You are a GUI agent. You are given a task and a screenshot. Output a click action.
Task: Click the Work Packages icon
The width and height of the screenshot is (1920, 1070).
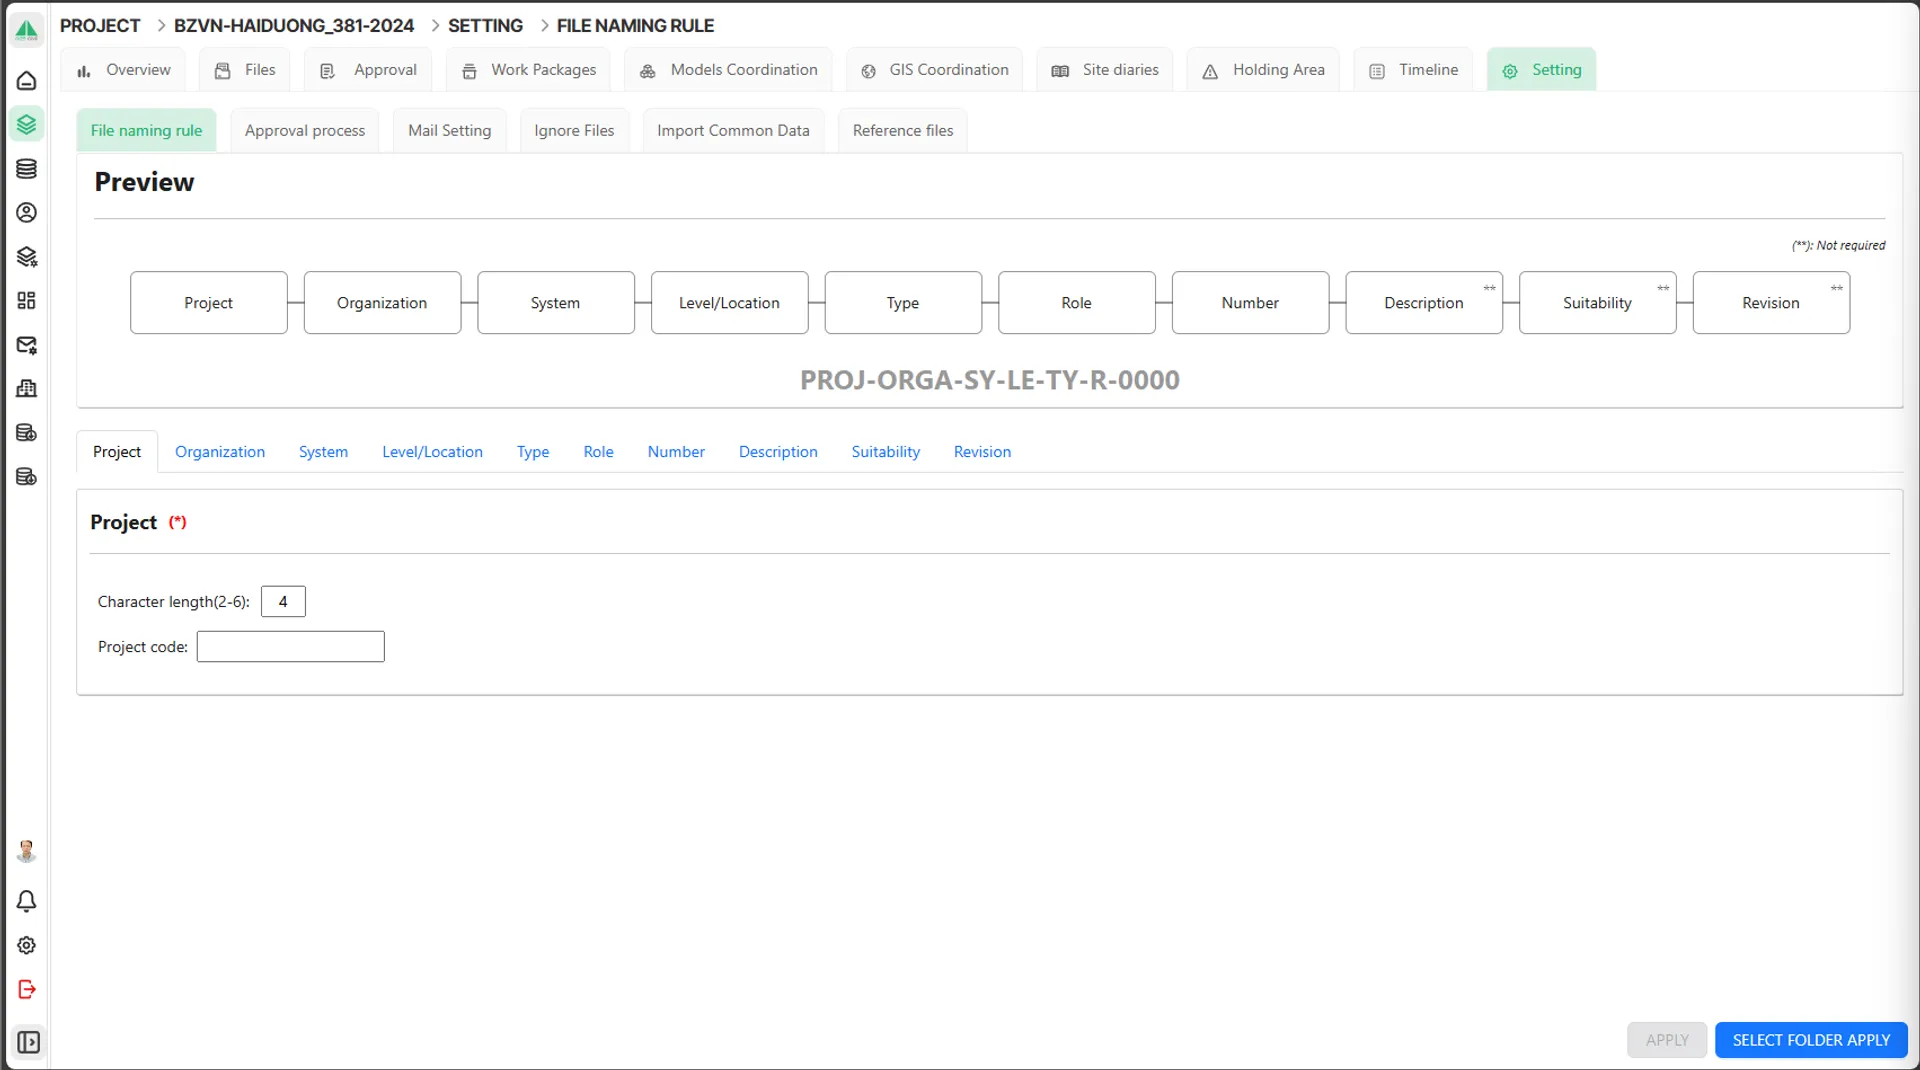pyautogui.click(x=469, y=71)
